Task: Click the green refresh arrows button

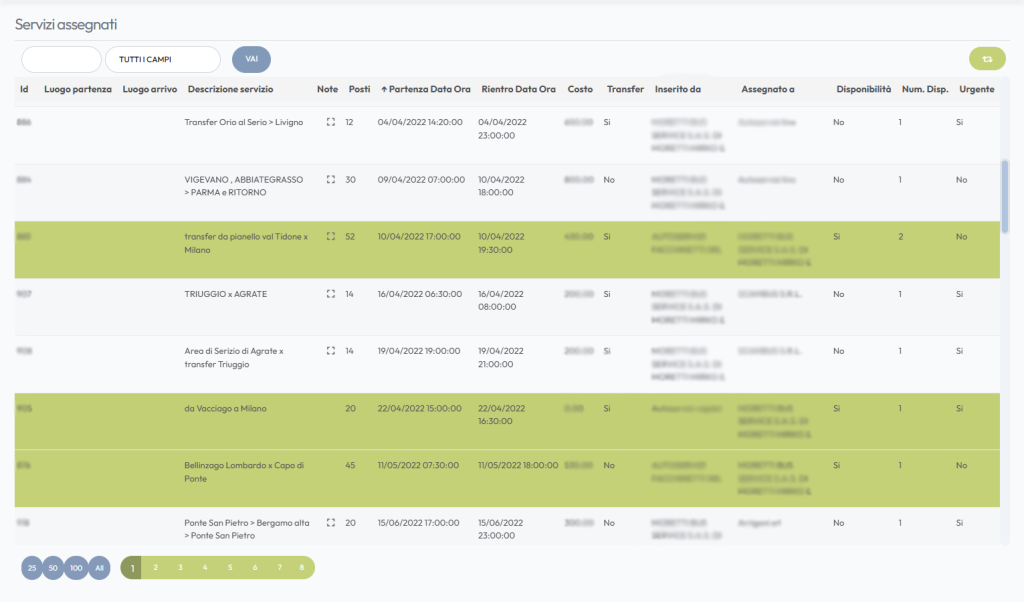Action: 987,59
